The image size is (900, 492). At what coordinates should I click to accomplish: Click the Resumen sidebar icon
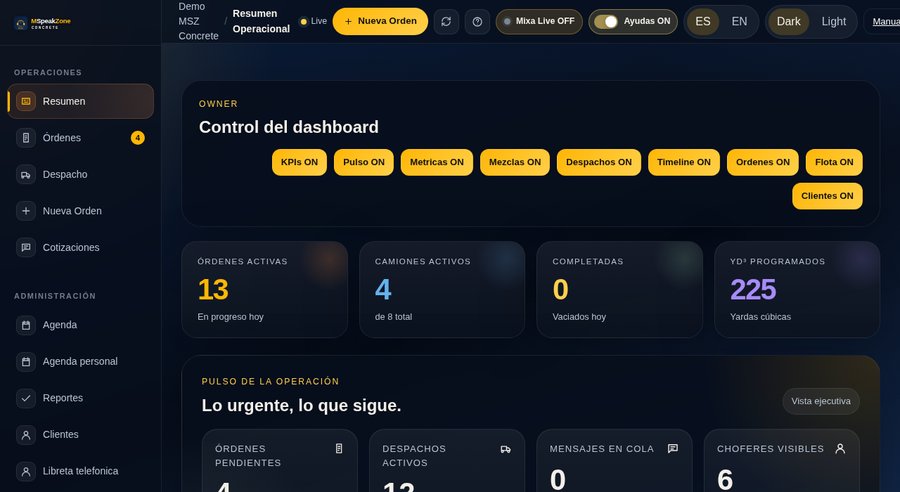coord(26,101)
